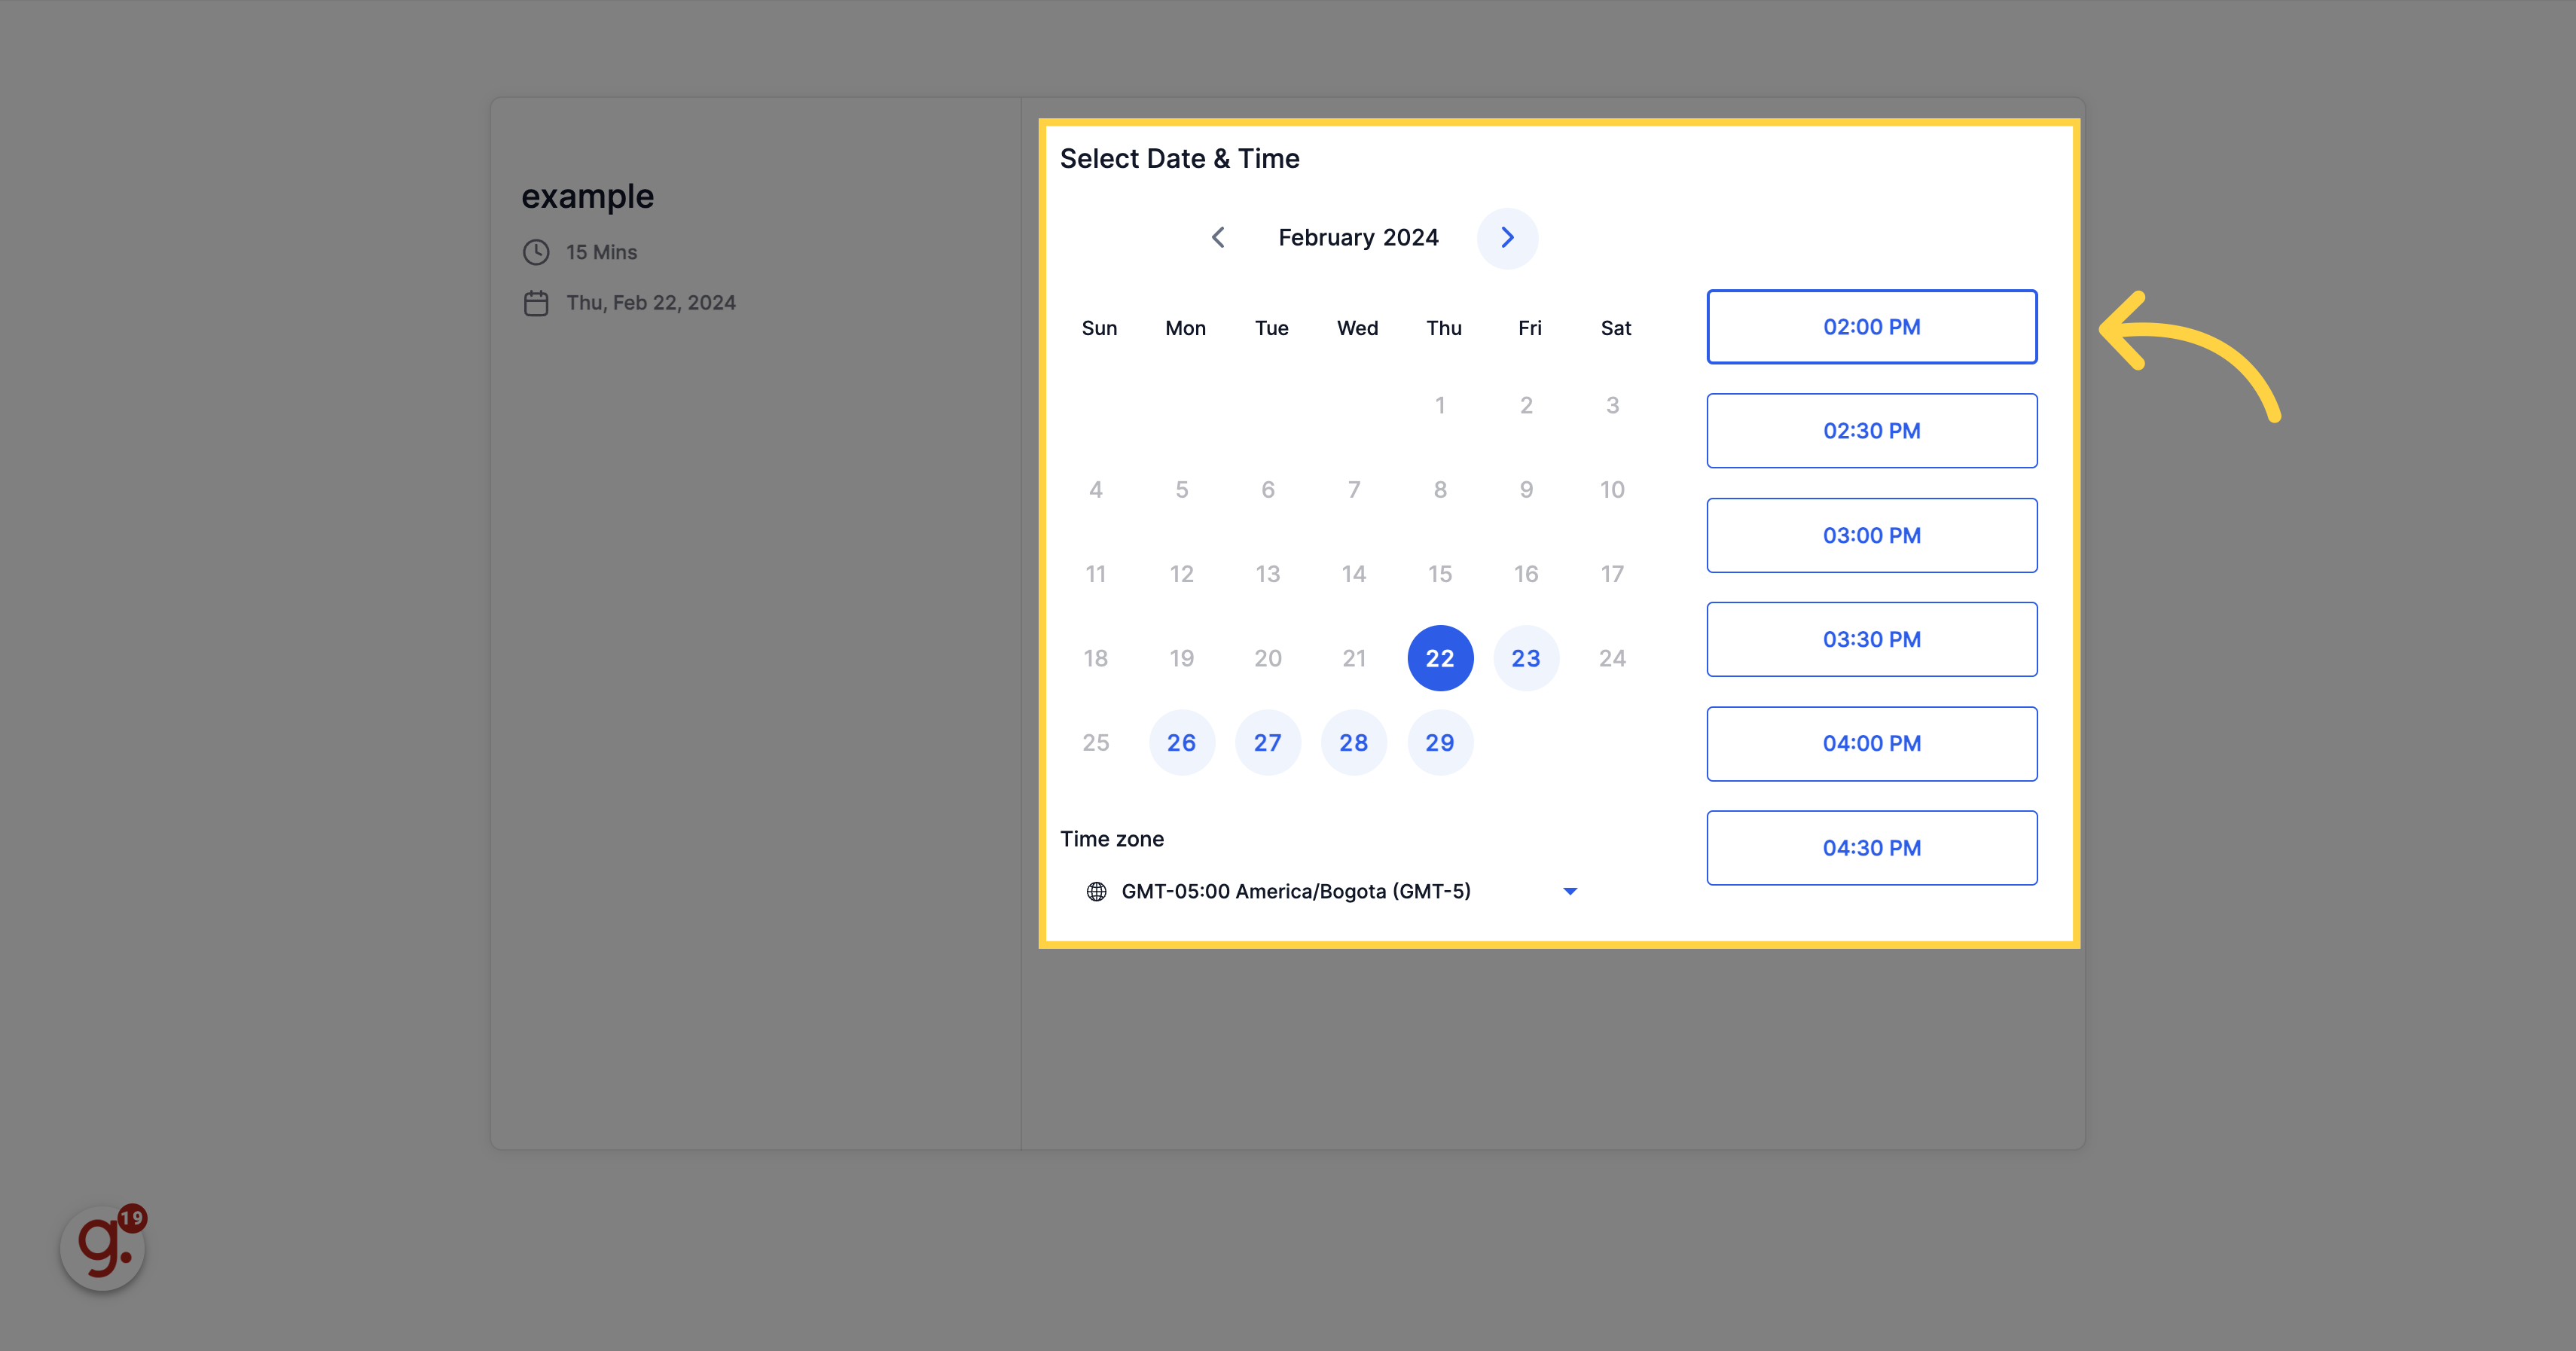The image size is (2576, 1351).
Task: Select the 04:30 PM time slot
Action: [1871, 848]
